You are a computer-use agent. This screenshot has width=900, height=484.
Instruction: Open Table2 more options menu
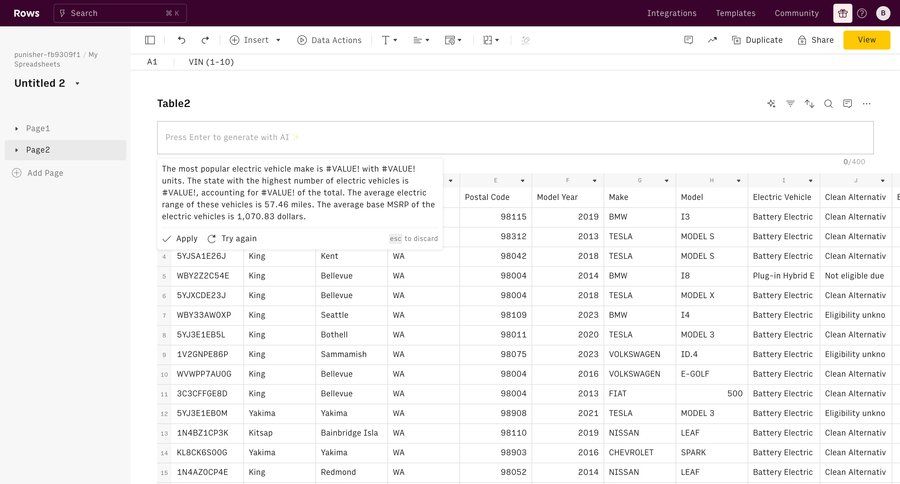(867, 104)
